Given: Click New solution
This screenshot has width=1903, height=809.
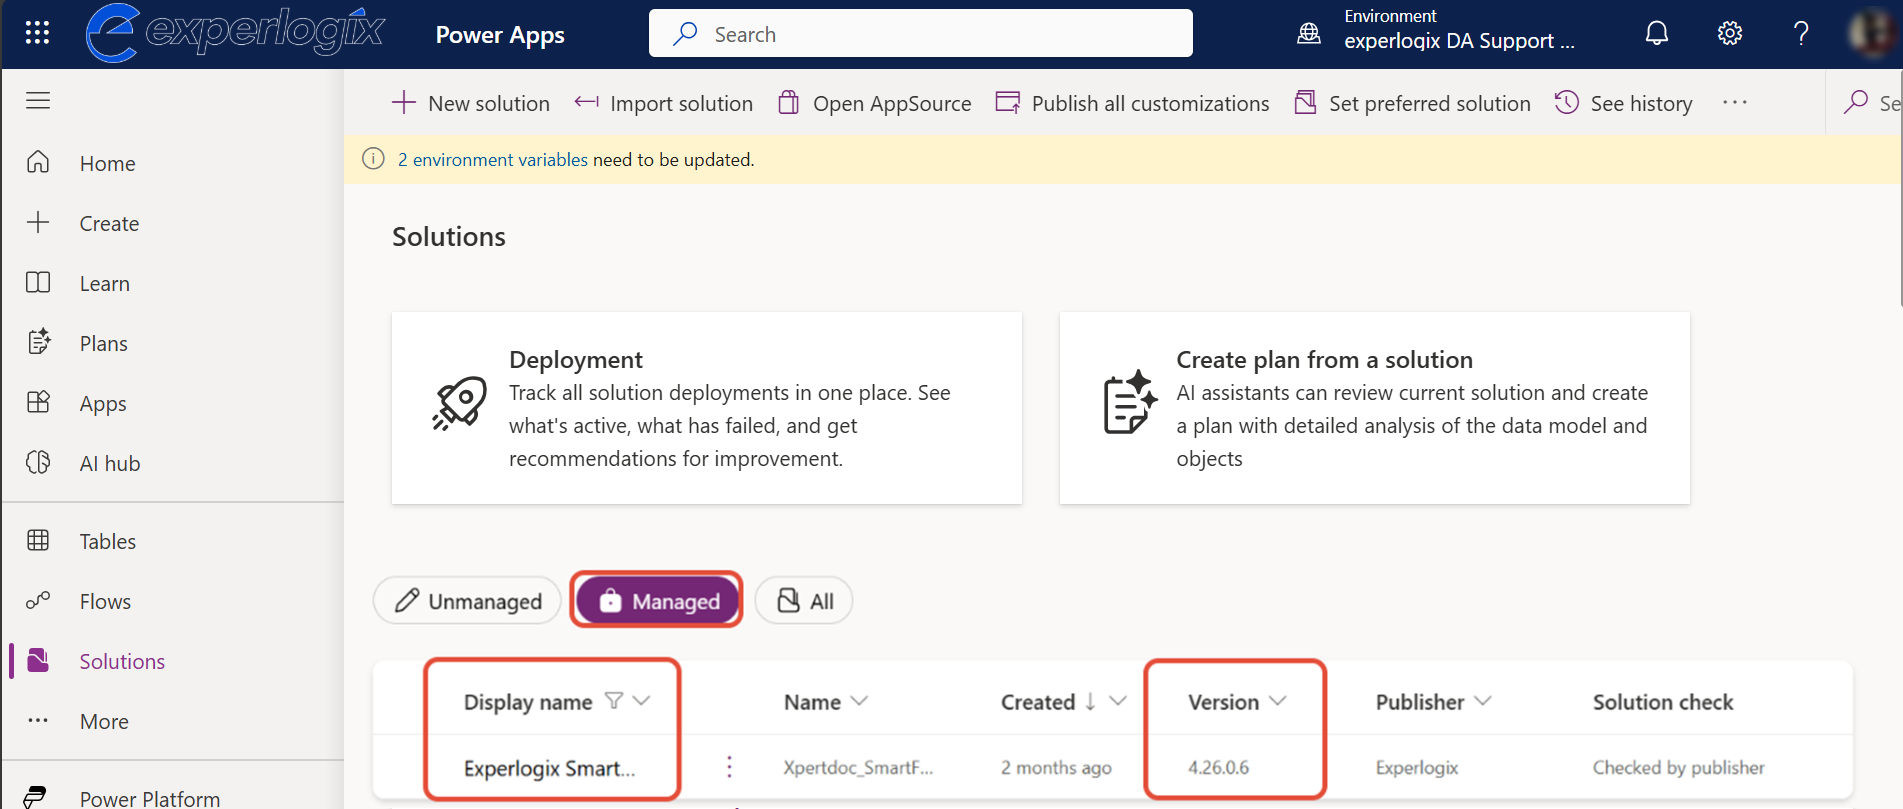Looking at the screenshot, I should 470,103.
